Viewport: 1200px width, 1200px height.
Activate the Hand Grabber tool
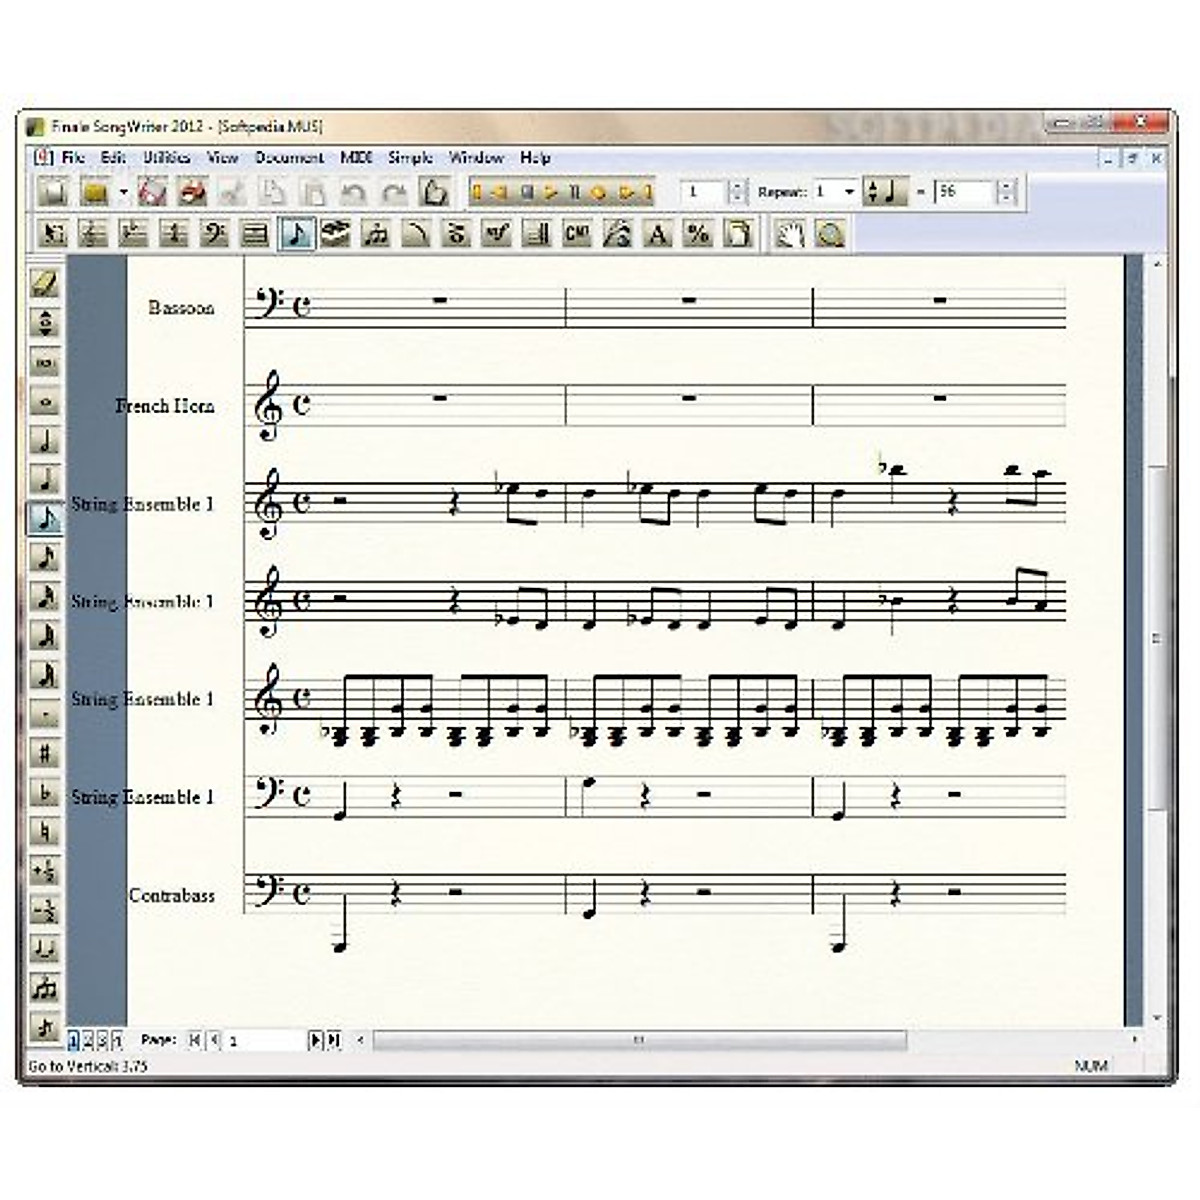pos(790,234)
